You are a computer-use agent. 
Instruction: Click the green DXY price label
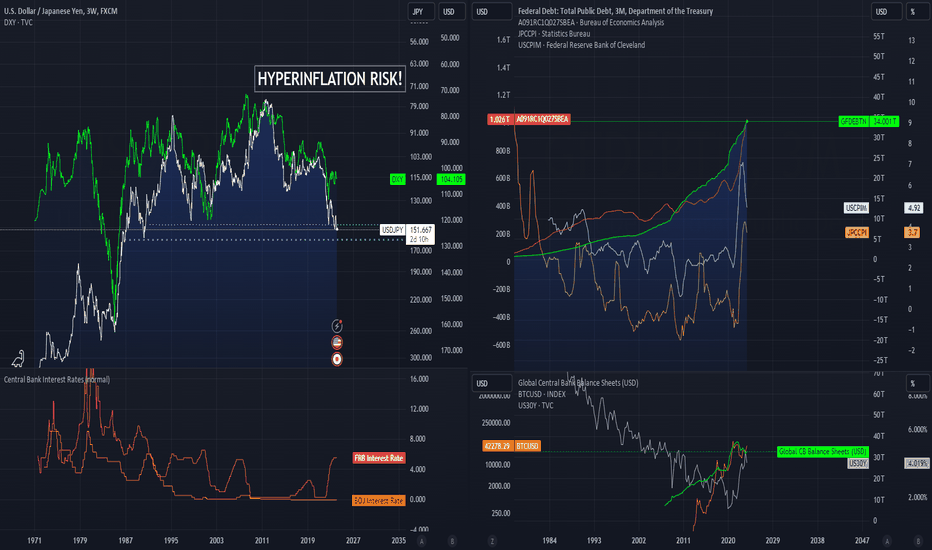[397, 179]
